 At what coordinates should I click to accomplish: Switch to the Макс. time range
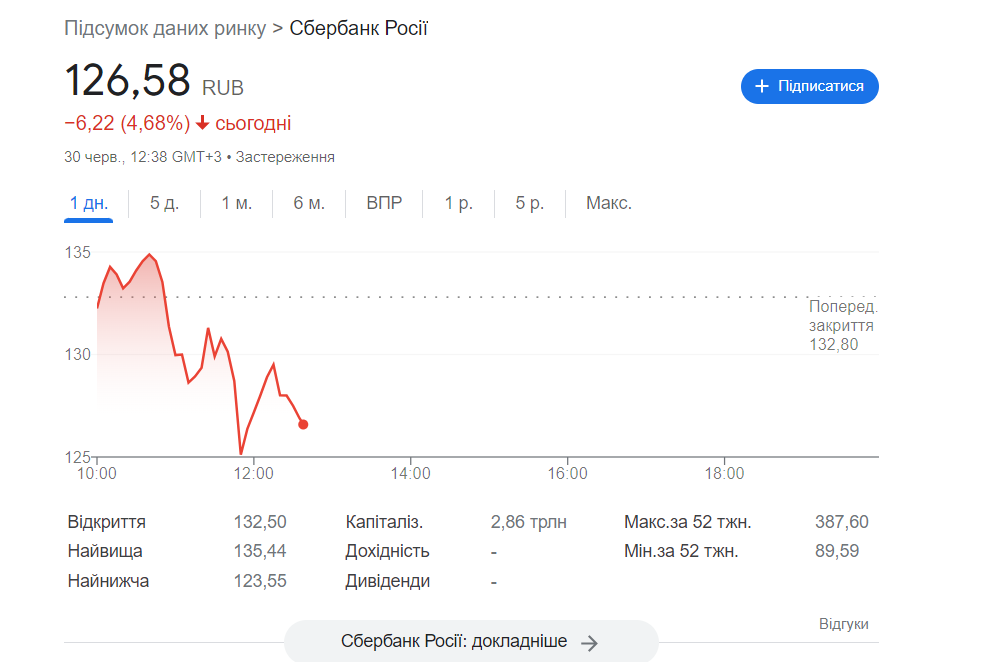tap(607, 202)
